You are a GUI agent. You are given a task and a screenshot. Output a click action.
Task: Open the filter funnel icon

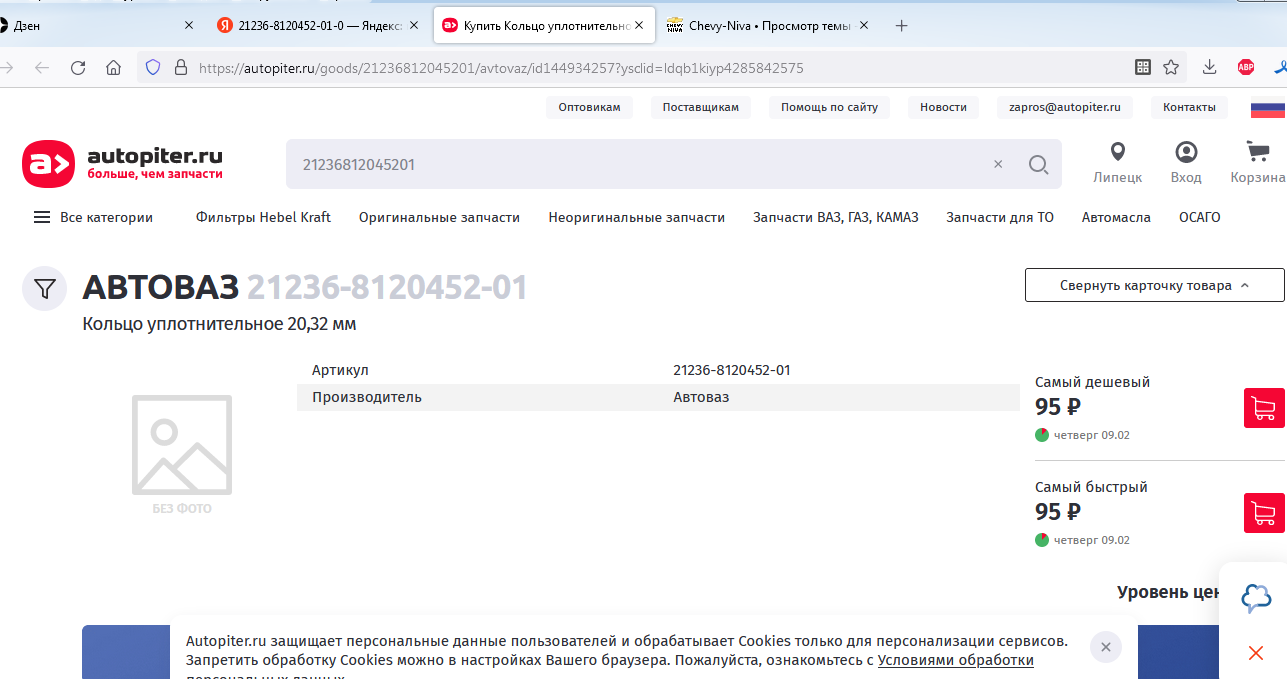click(44, 289)
